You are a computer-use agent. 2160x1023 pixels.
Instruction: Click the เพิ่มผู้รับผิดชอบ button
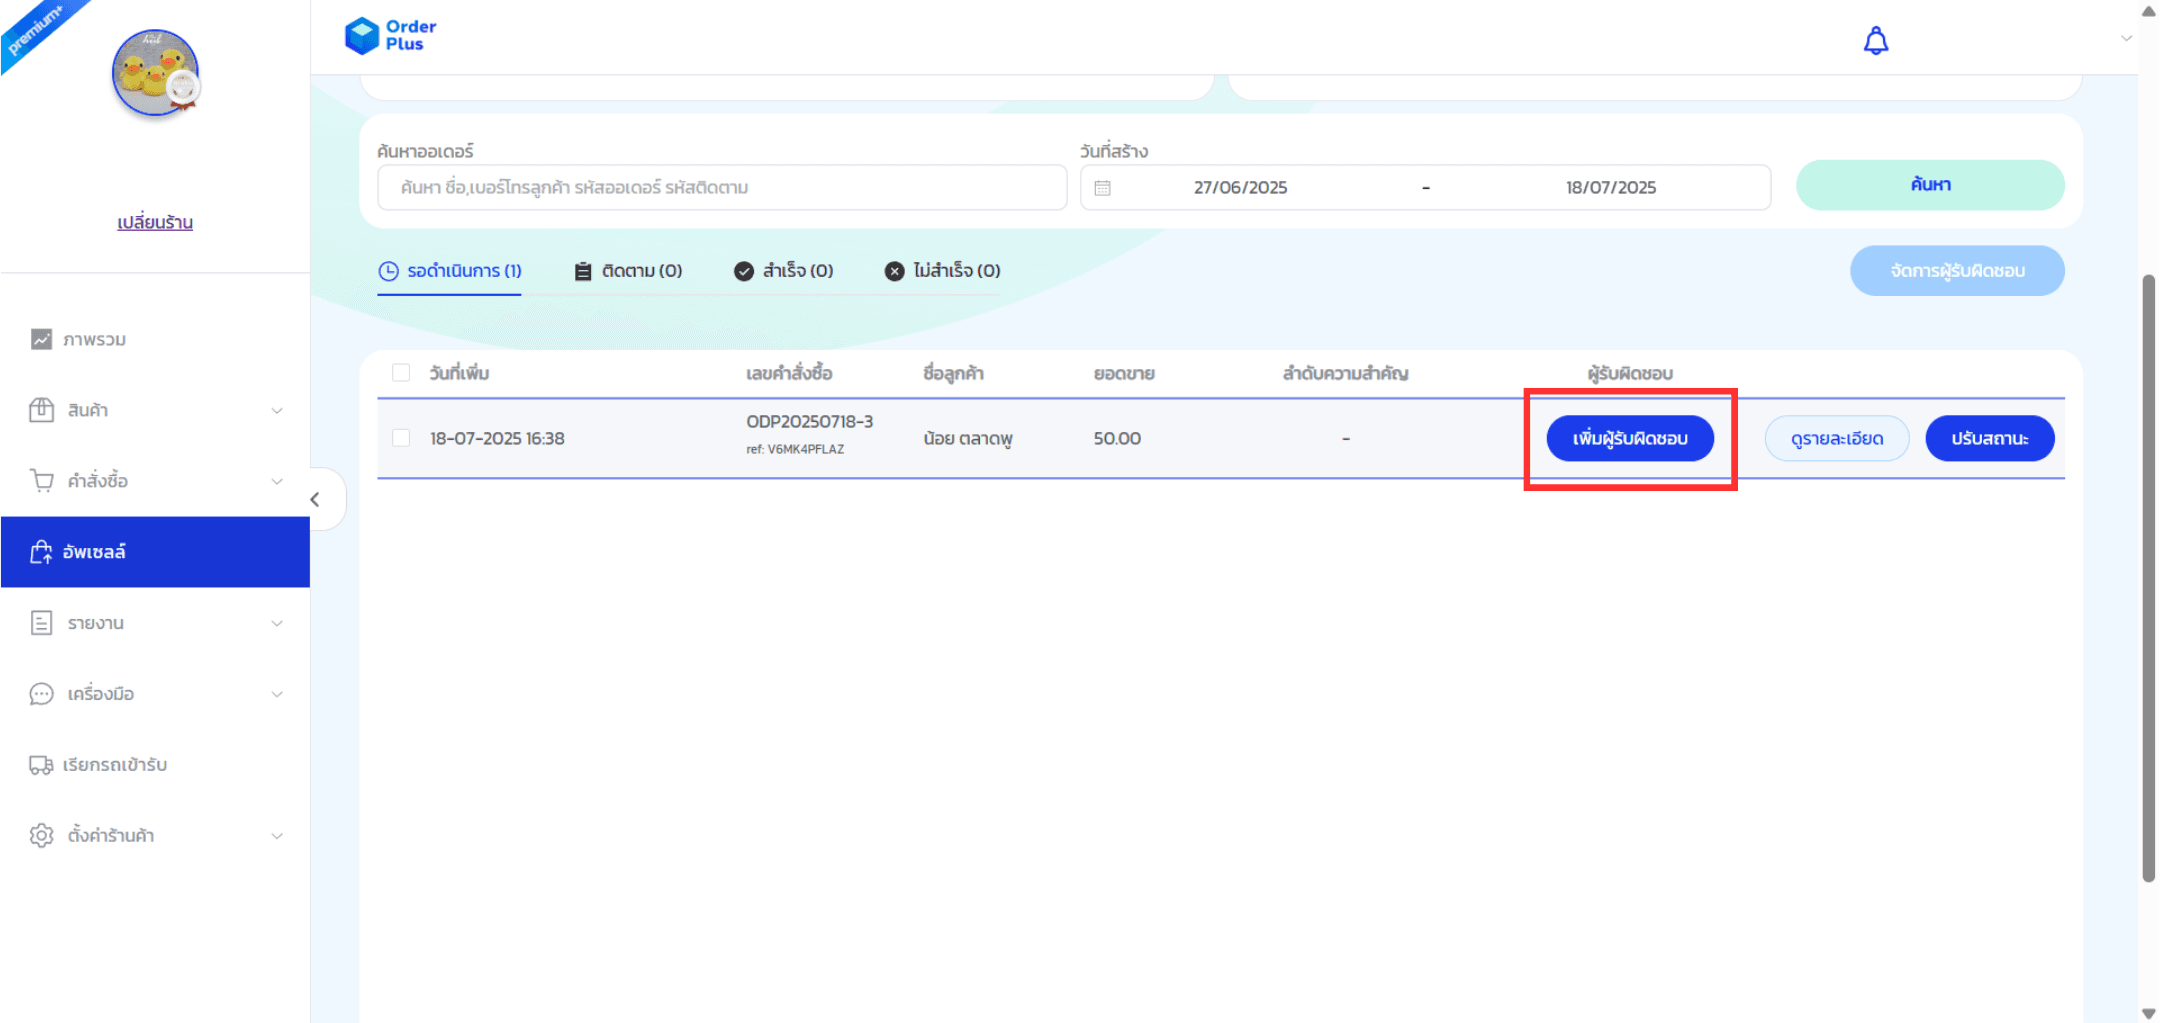1630,439
